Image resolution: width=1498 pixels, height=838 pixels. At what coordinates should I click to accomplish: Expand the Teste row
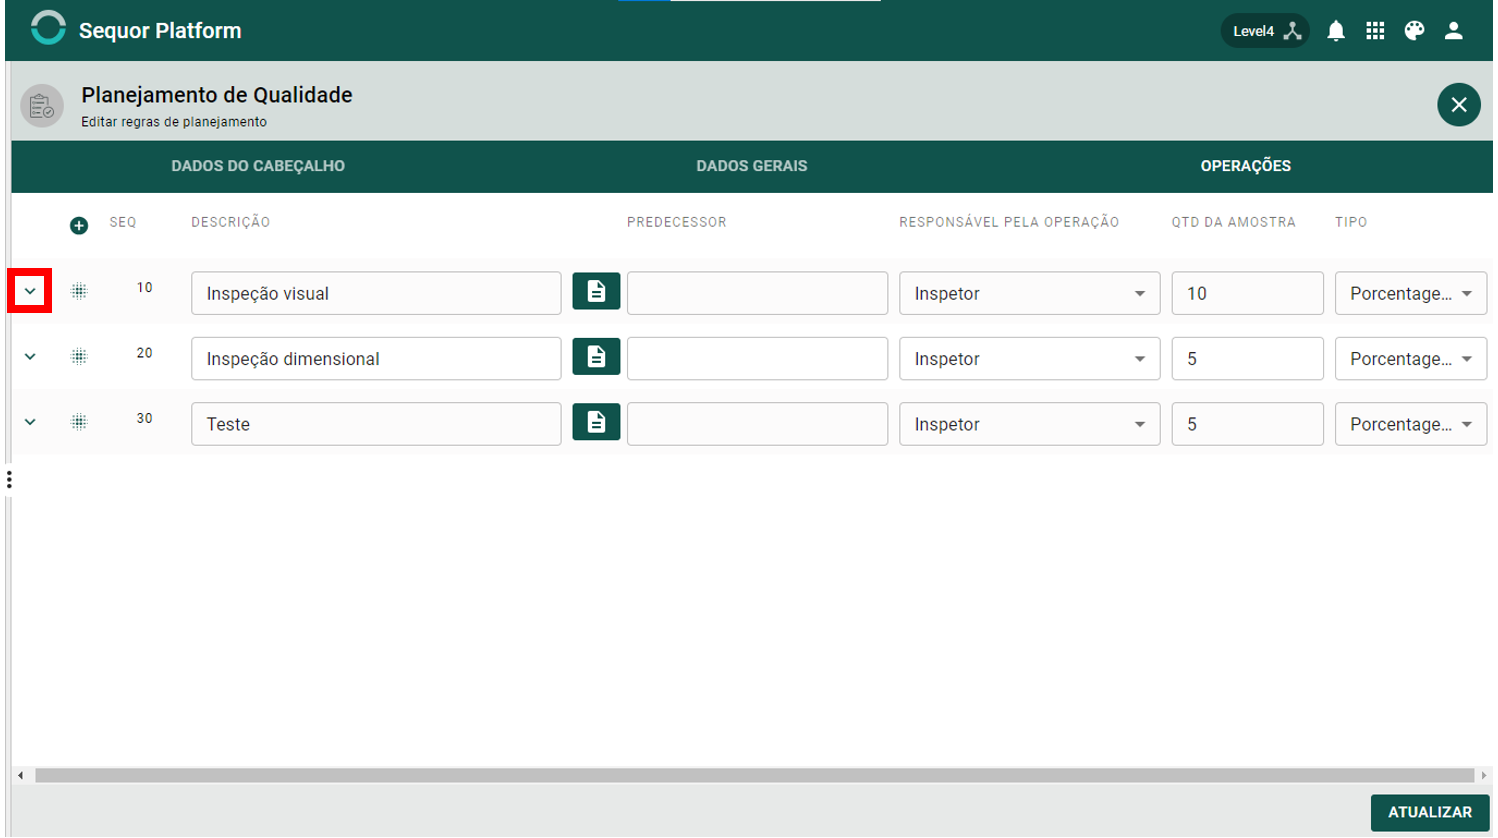(30, 422)
